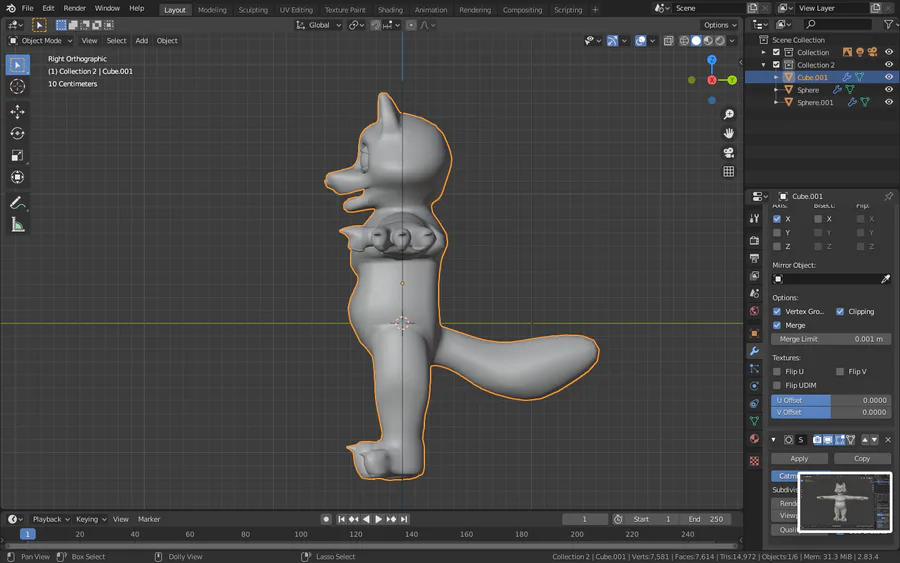Click the eyedropper for Mirror Object

click(884, 279)
